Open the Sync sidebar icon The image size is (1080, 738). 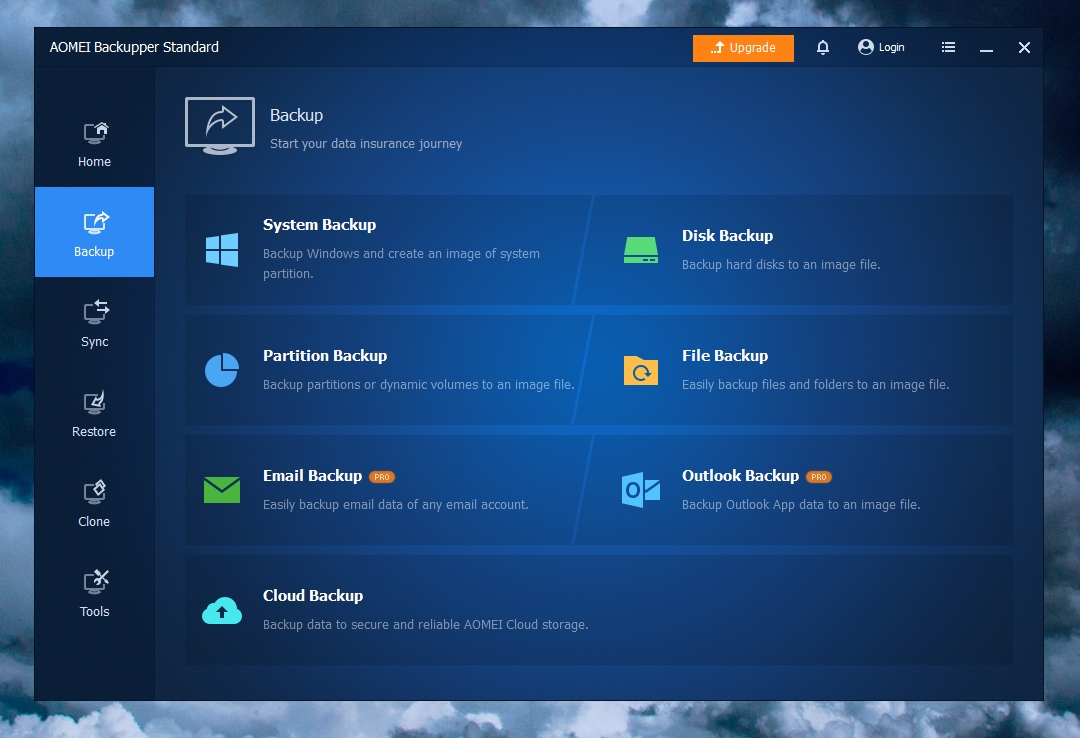tap(96, 312)
